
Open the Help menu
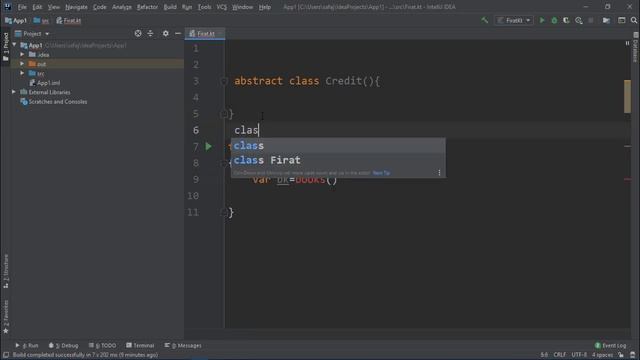[264, 7]
